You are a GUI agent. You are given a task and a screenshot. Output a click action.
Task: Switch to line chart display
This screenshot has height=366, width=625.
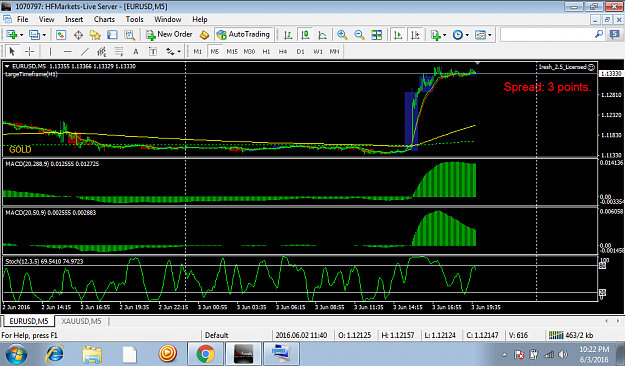[322, 35]
